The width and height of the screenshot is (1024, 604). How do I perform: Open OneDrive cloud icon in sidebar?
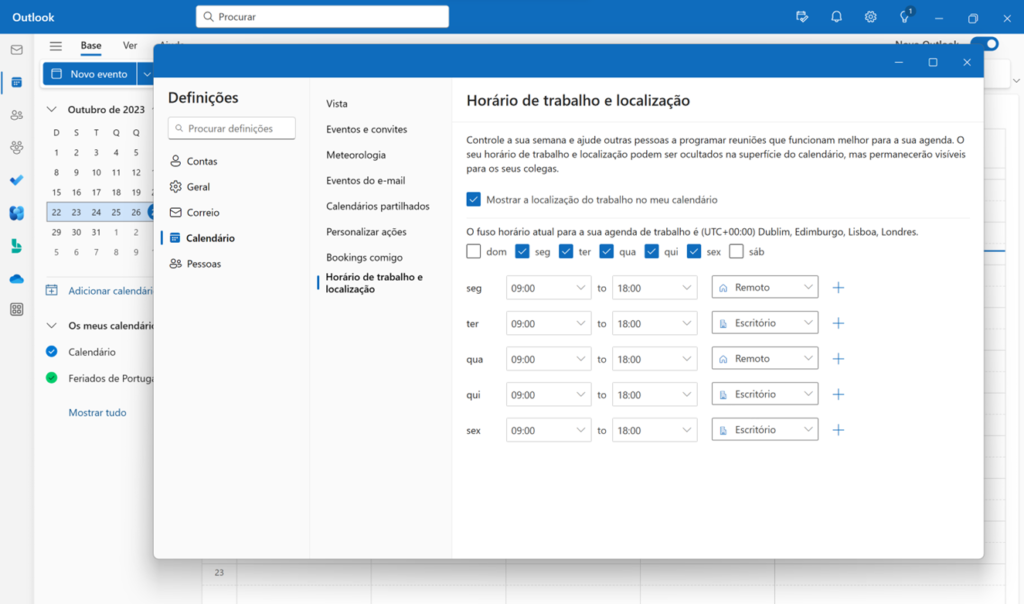16,278
